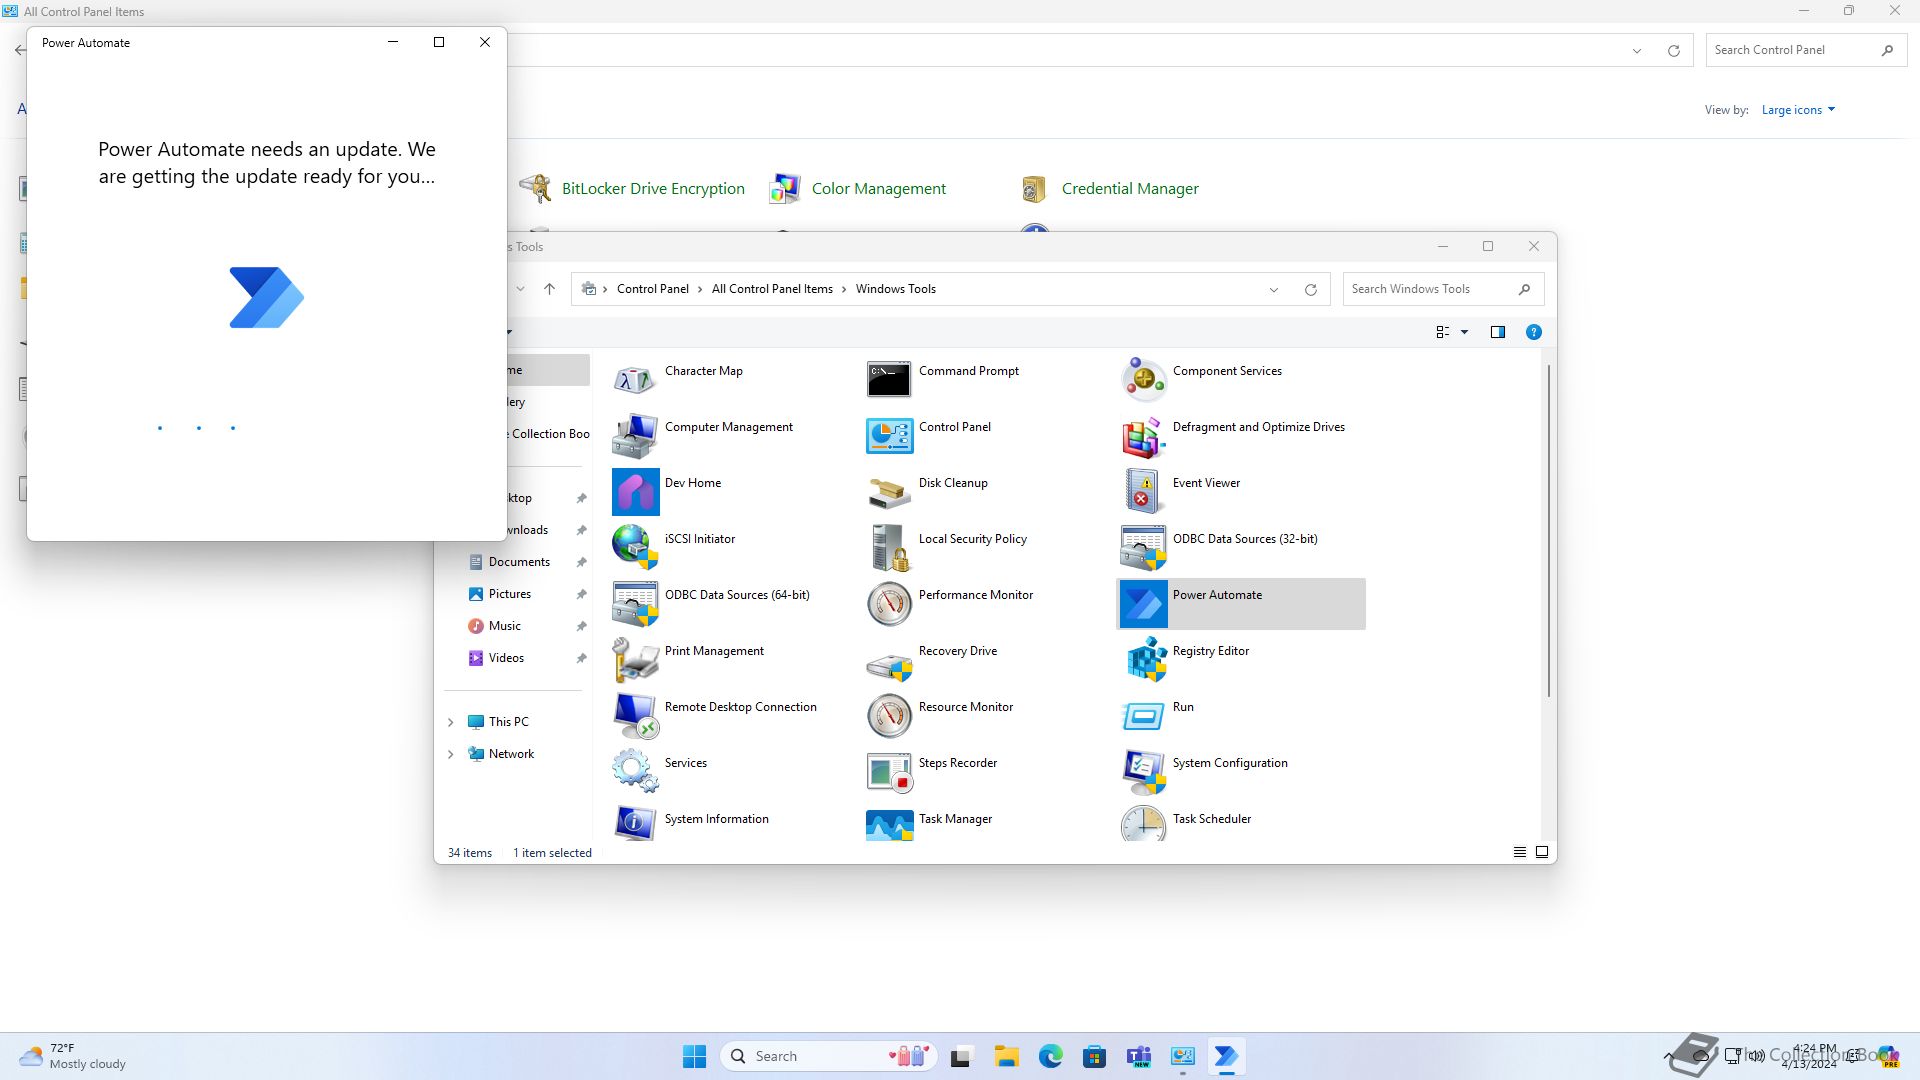Expand Control Panel address bar dropdown
Viewport: 1920px width, 1080px height.
(1637, 50)
